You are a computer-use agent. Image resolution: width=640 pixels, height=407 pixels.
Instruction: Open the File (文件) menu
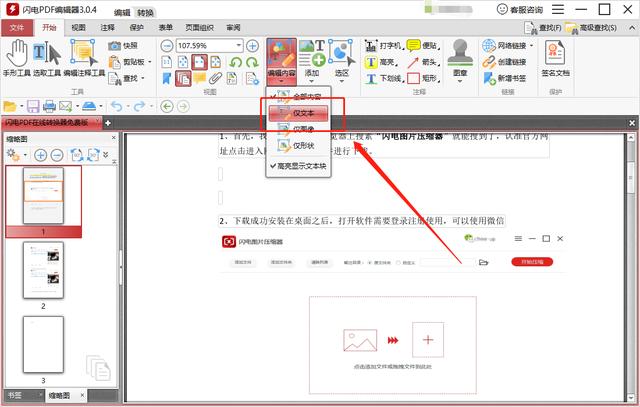(x=17, y=27)
